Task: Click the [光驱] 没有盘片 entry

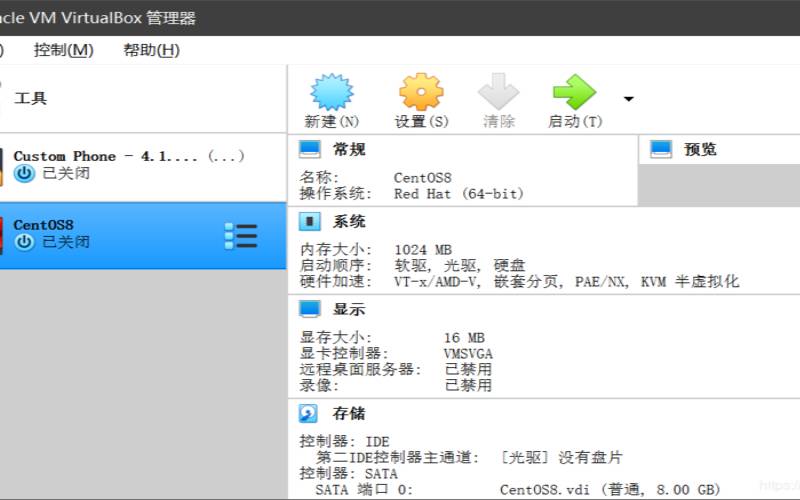Action: (x=560, y=457)
